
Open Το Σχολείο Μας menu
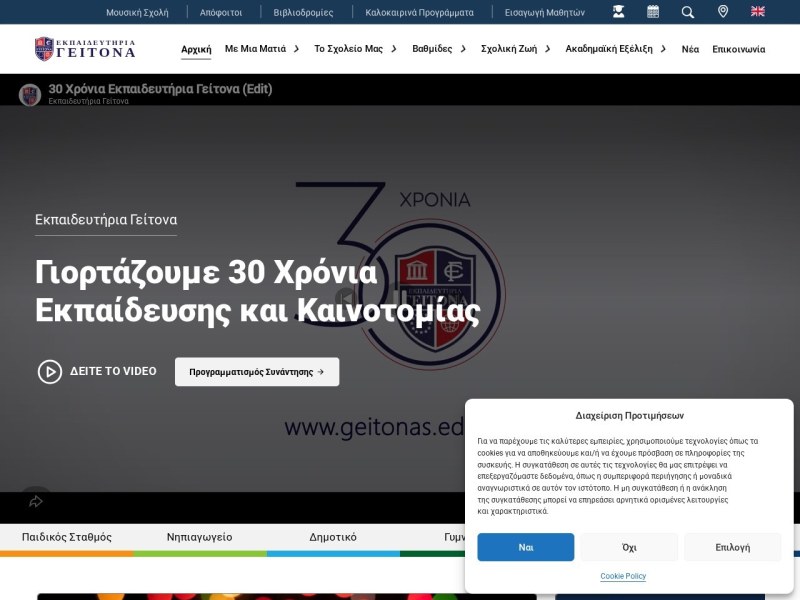[x=348, y=49]
